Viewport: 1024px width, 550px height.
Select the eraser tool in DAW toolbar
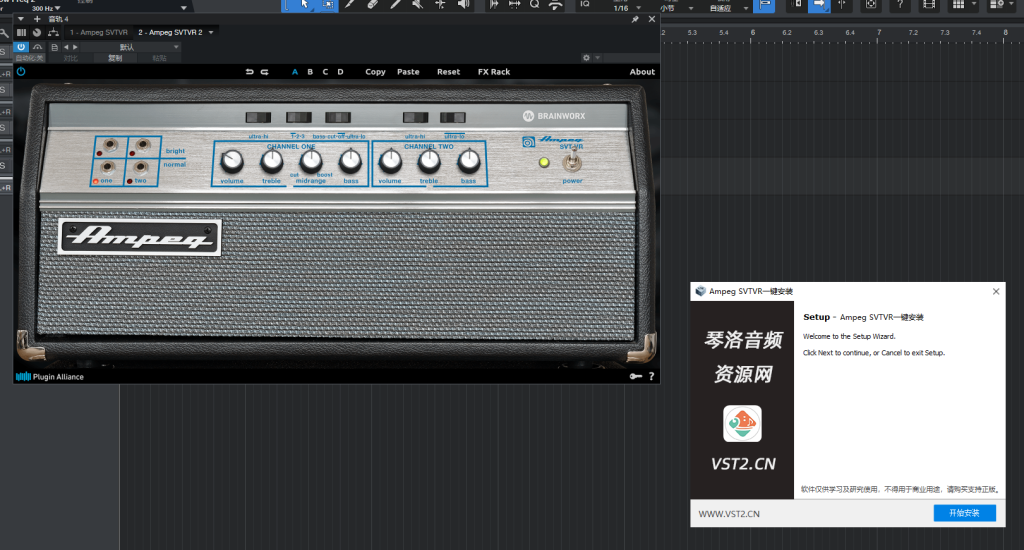point(372,5)
